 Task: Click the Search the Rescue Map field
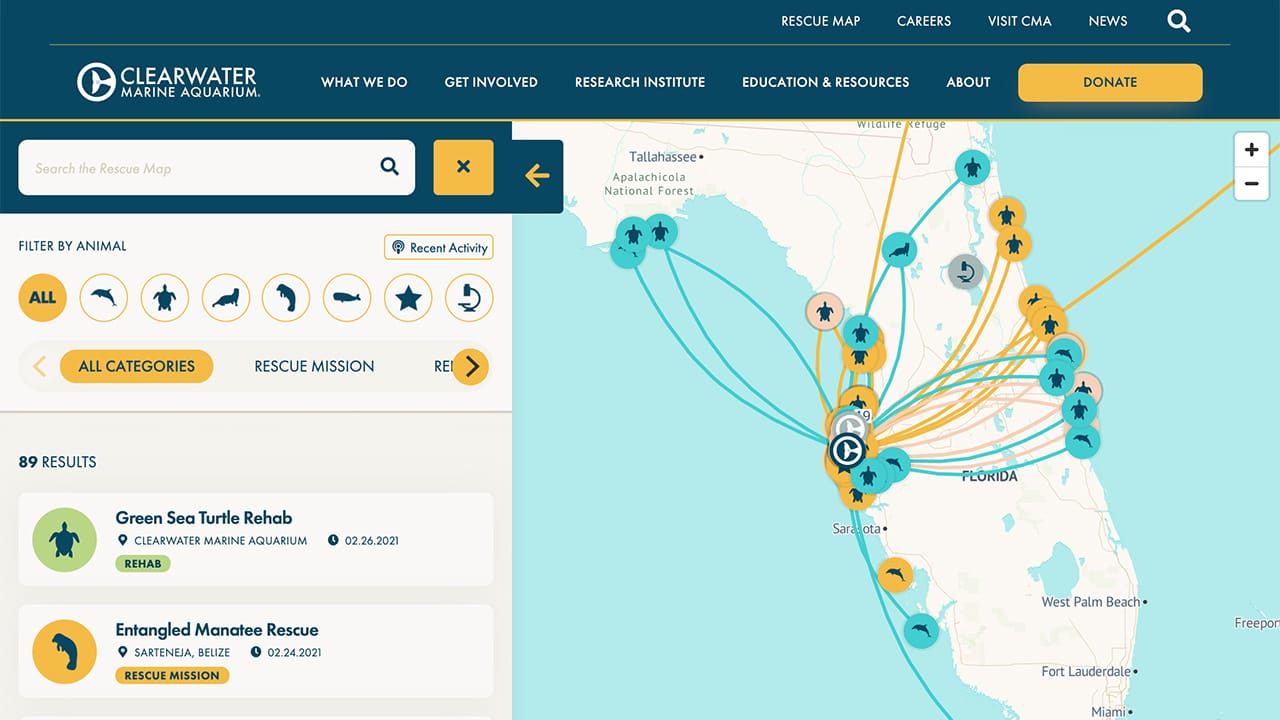tap(200, 167)
